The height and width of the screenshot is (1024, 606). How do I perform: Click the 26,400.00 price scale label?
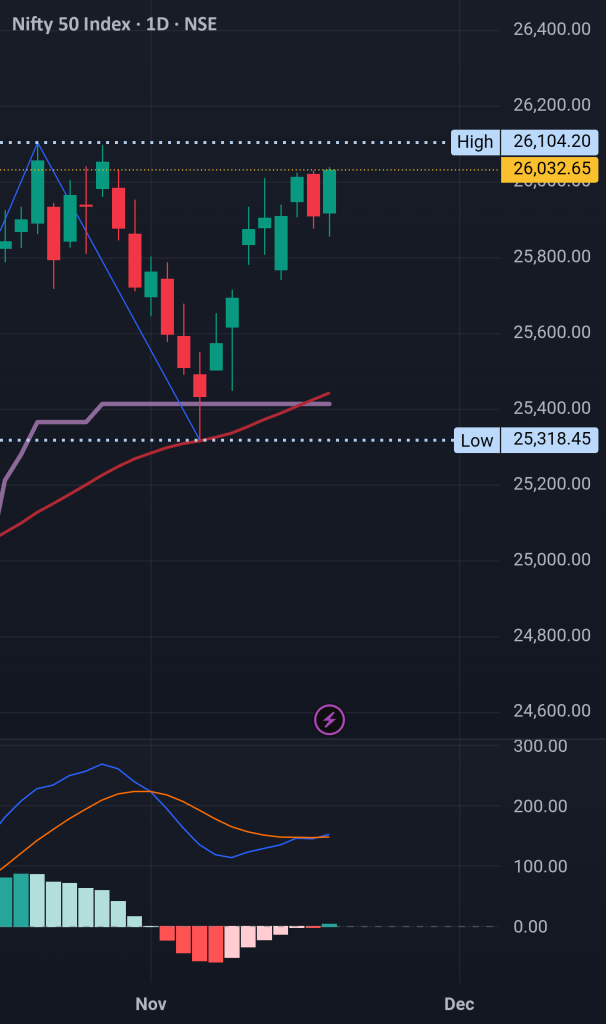[552, 29]
